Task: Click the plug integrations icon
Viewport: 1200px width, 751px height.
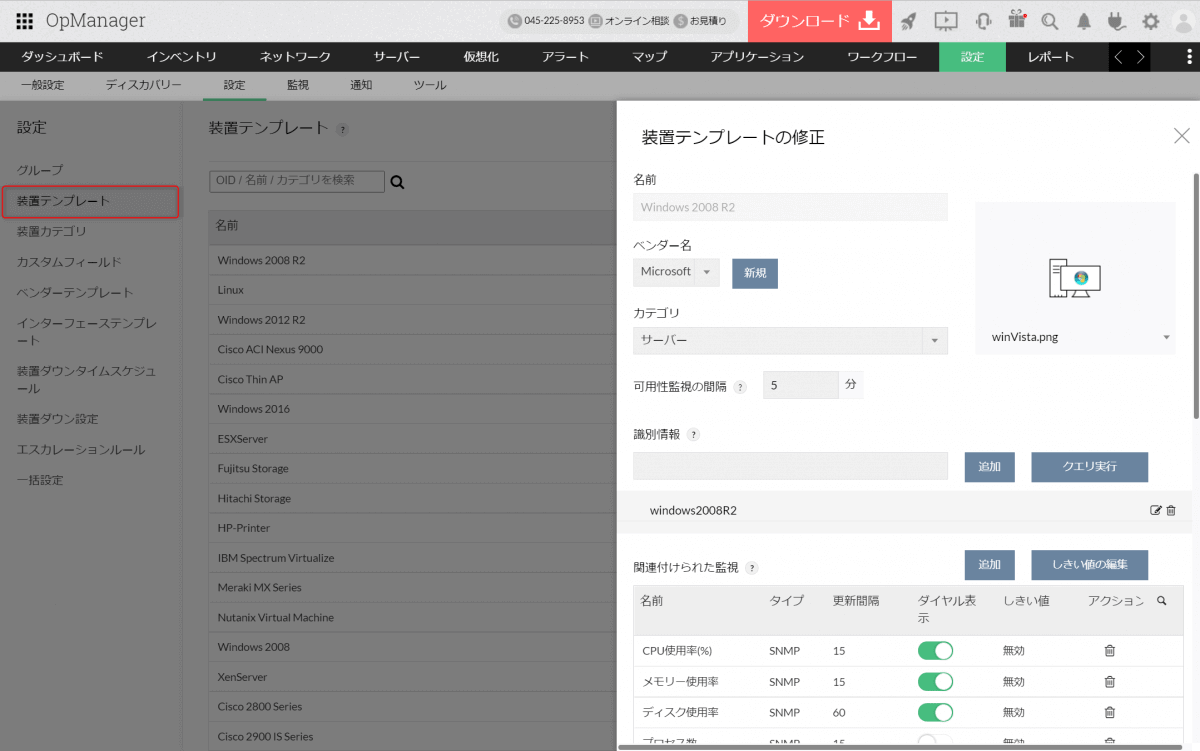Action: click(x=1117, y=21)
